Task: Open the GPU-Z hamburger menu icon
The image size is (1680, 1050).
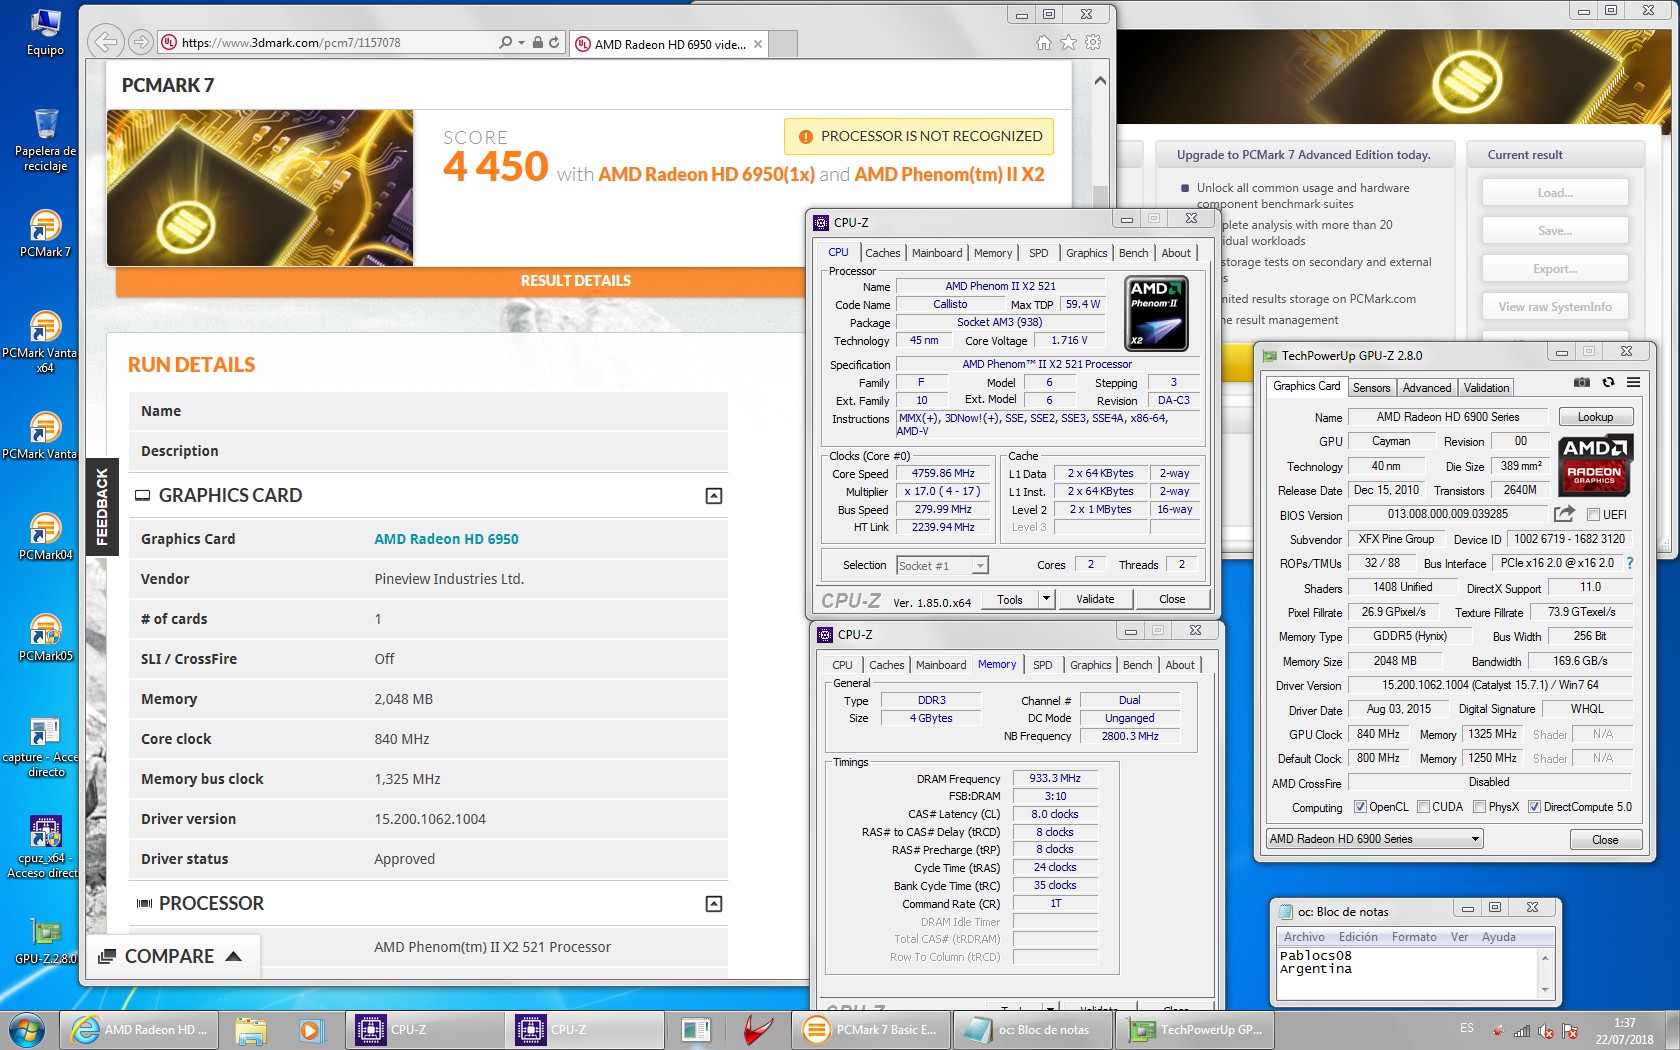Action: (1633, 382)
